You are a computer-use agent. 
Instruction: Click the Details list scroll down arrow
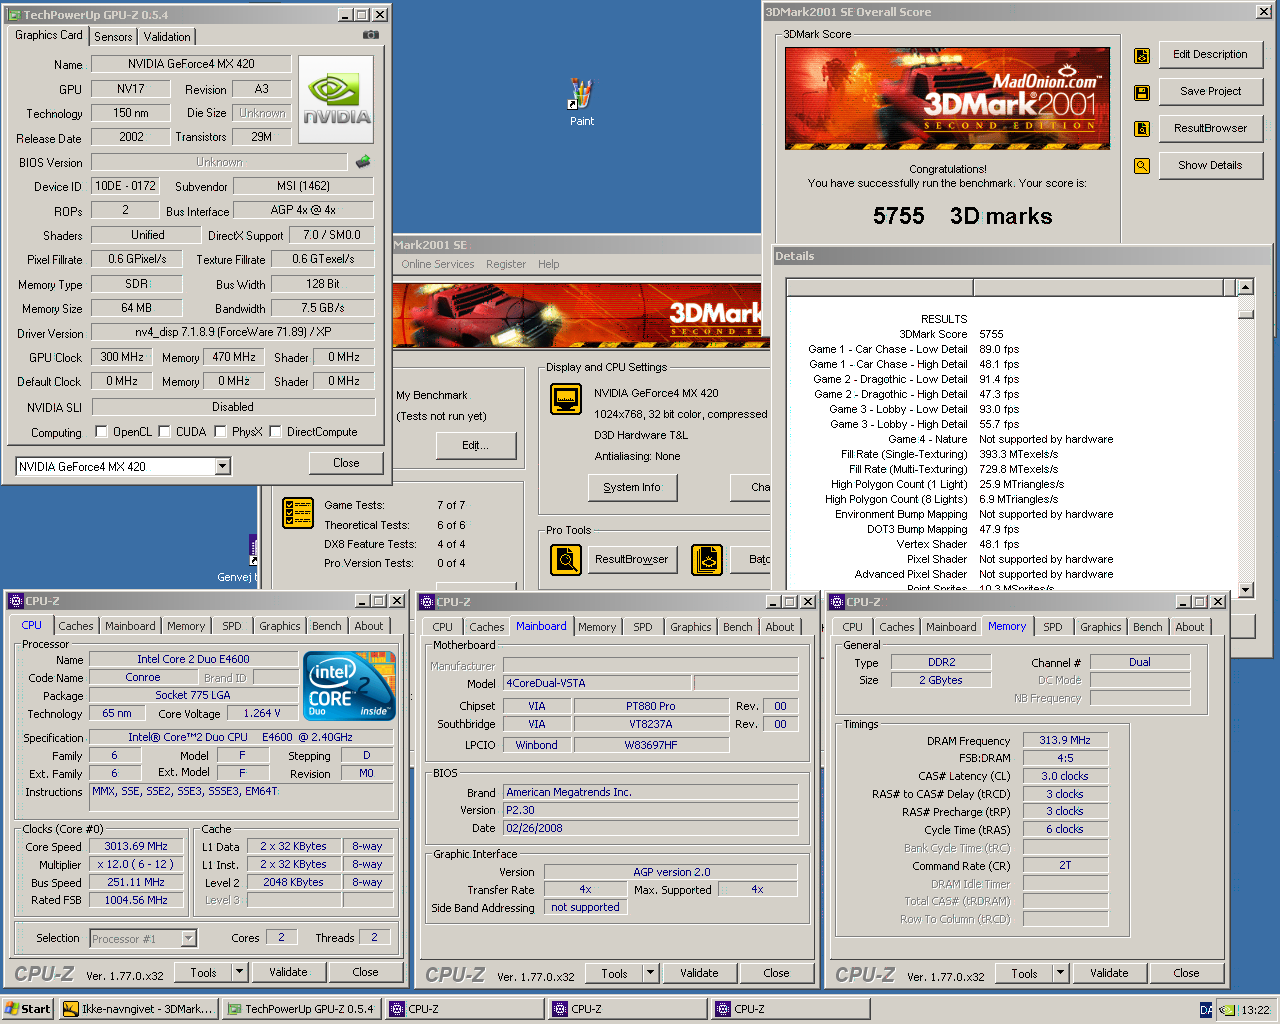coord(1245,590)
